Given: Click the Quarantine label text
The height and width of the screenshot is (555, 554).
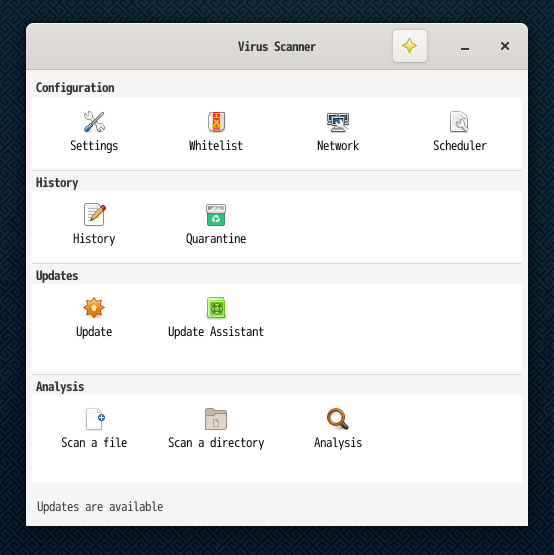Looking at the screenshot, I should (x=216, y=239).
